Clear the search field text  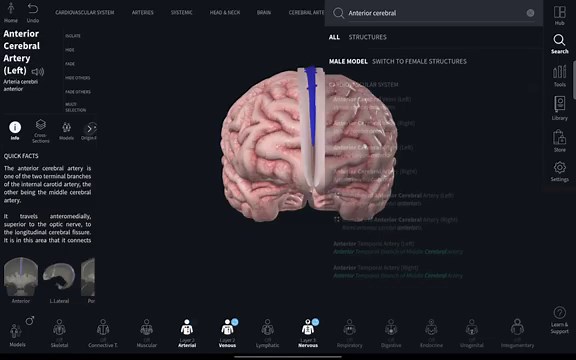[x=530, y=13]
